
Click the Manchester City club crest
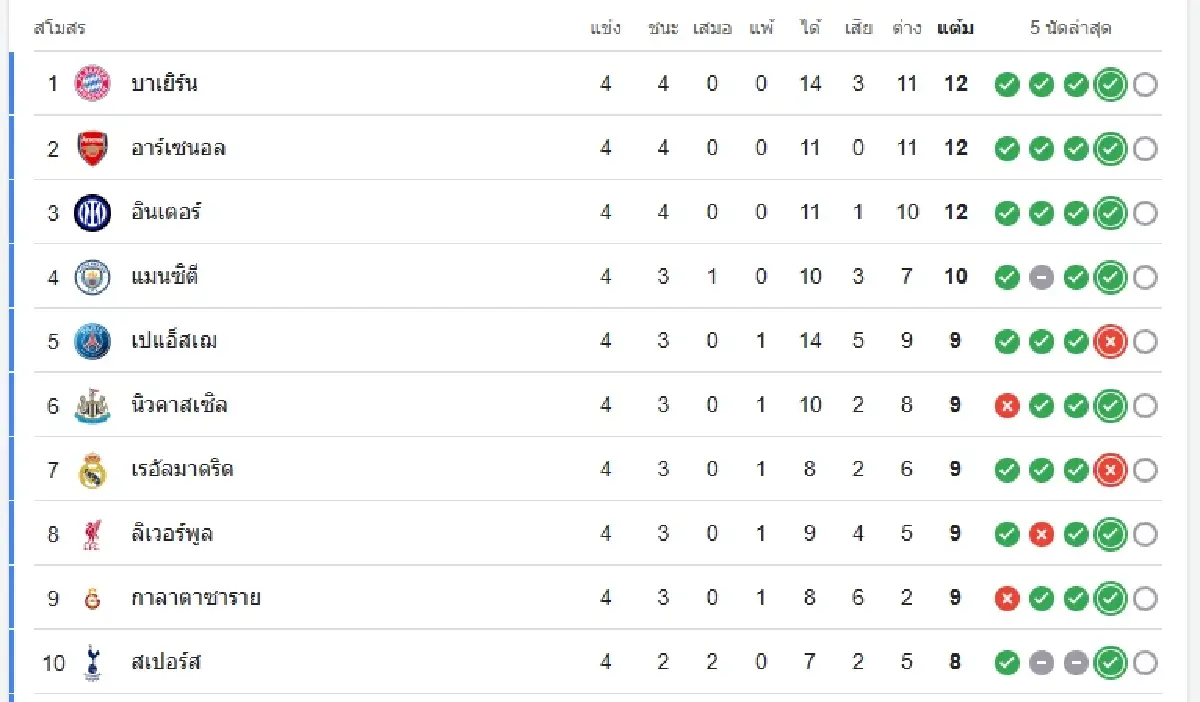[93, 277]
